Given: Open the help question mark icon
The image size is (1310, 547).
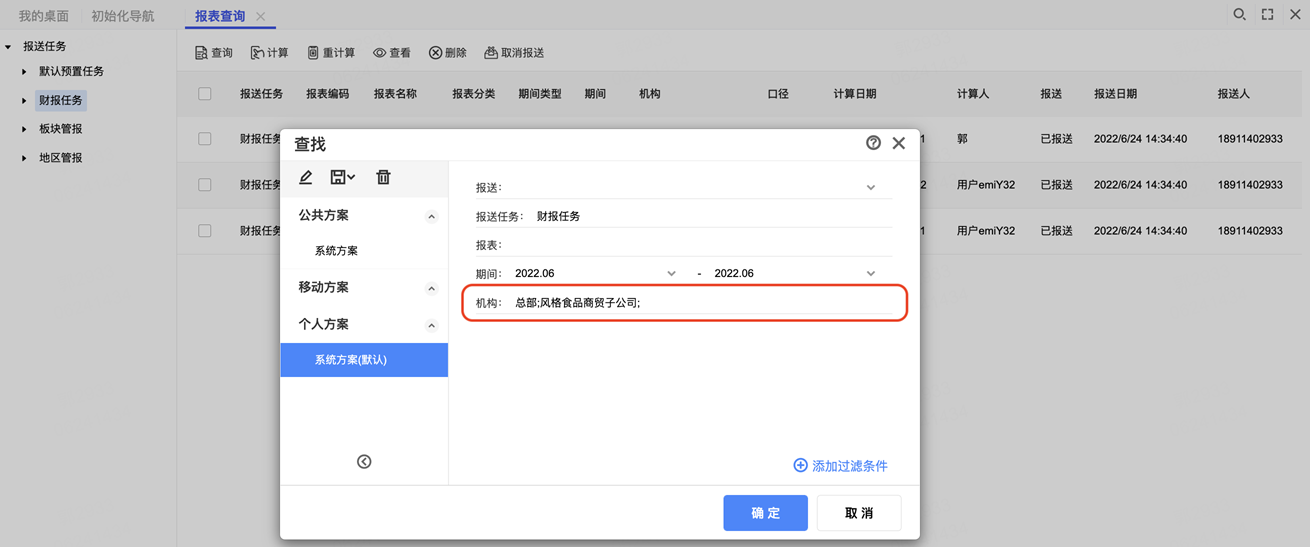Looking at the screenshot, I should click(x=873, y=143).
